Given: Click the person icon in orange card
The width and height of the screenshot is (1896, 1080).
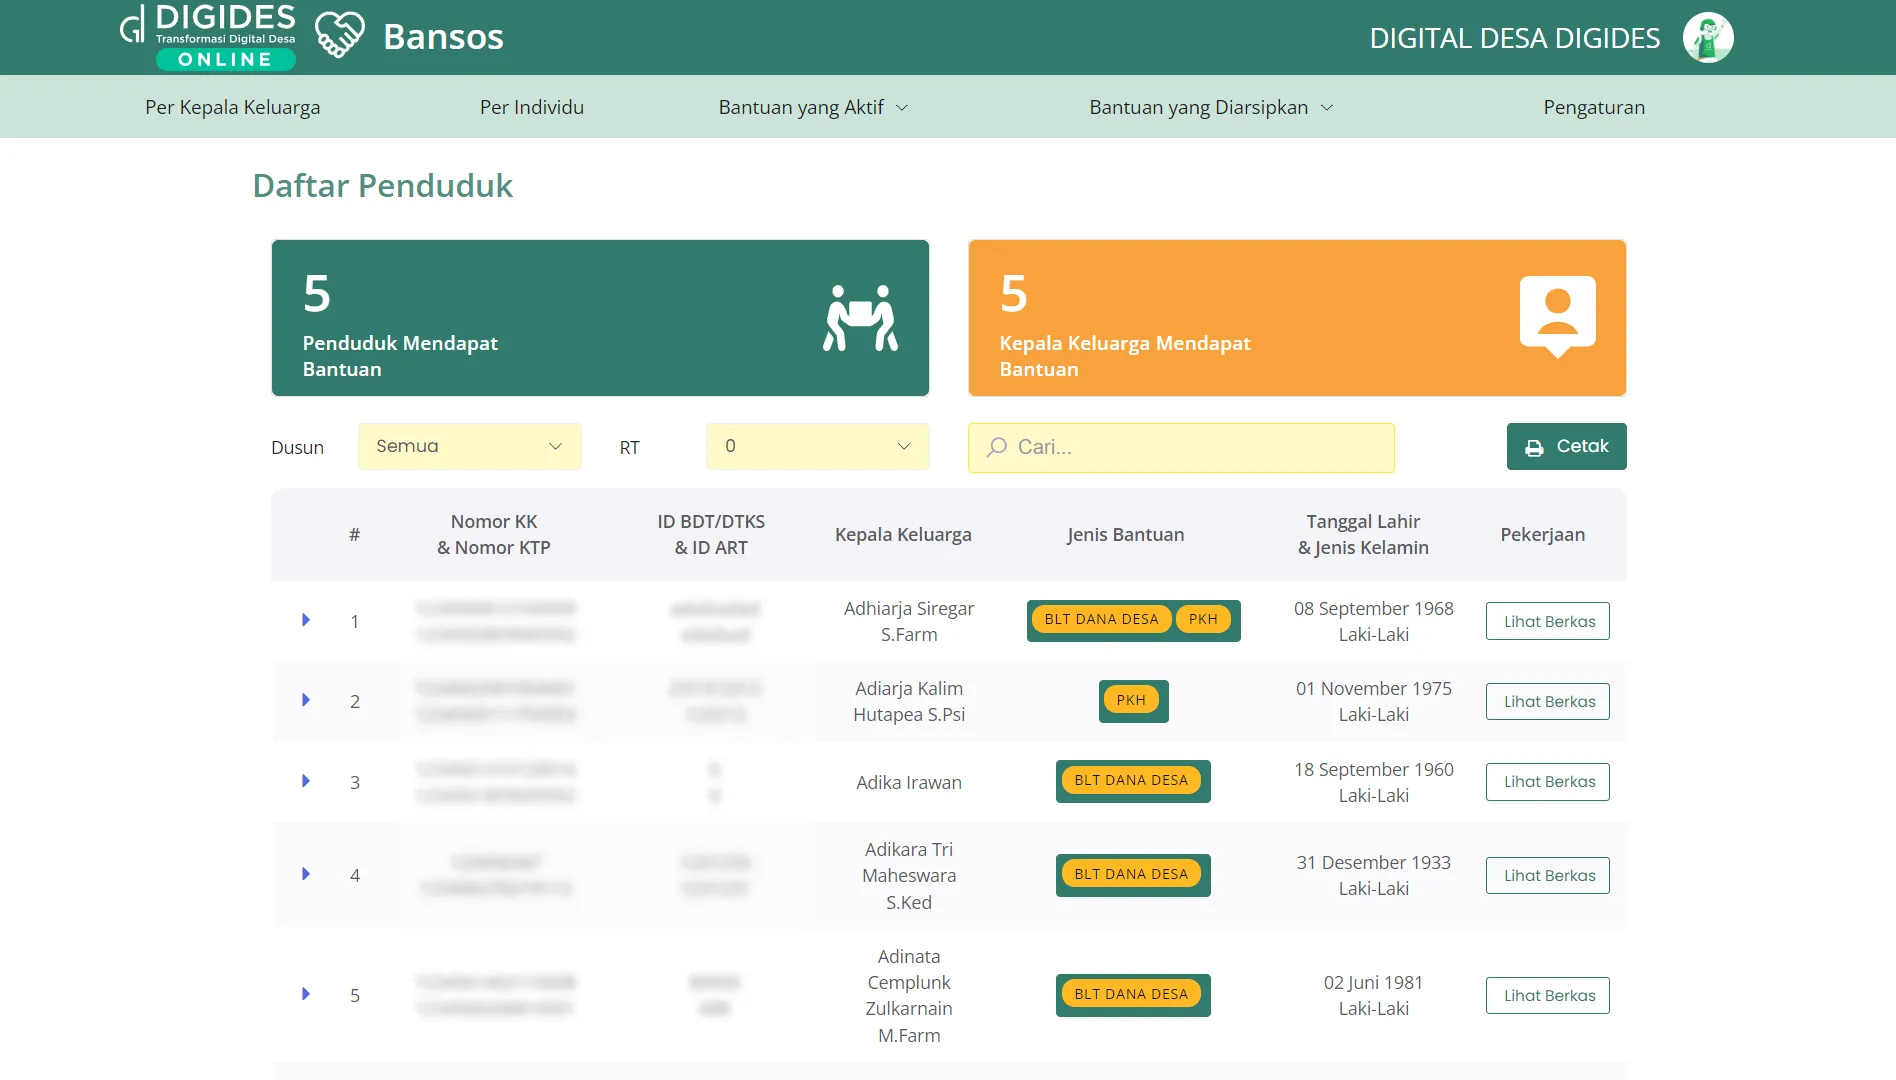Looking at the screenshot, I should tap(1557, 315).
